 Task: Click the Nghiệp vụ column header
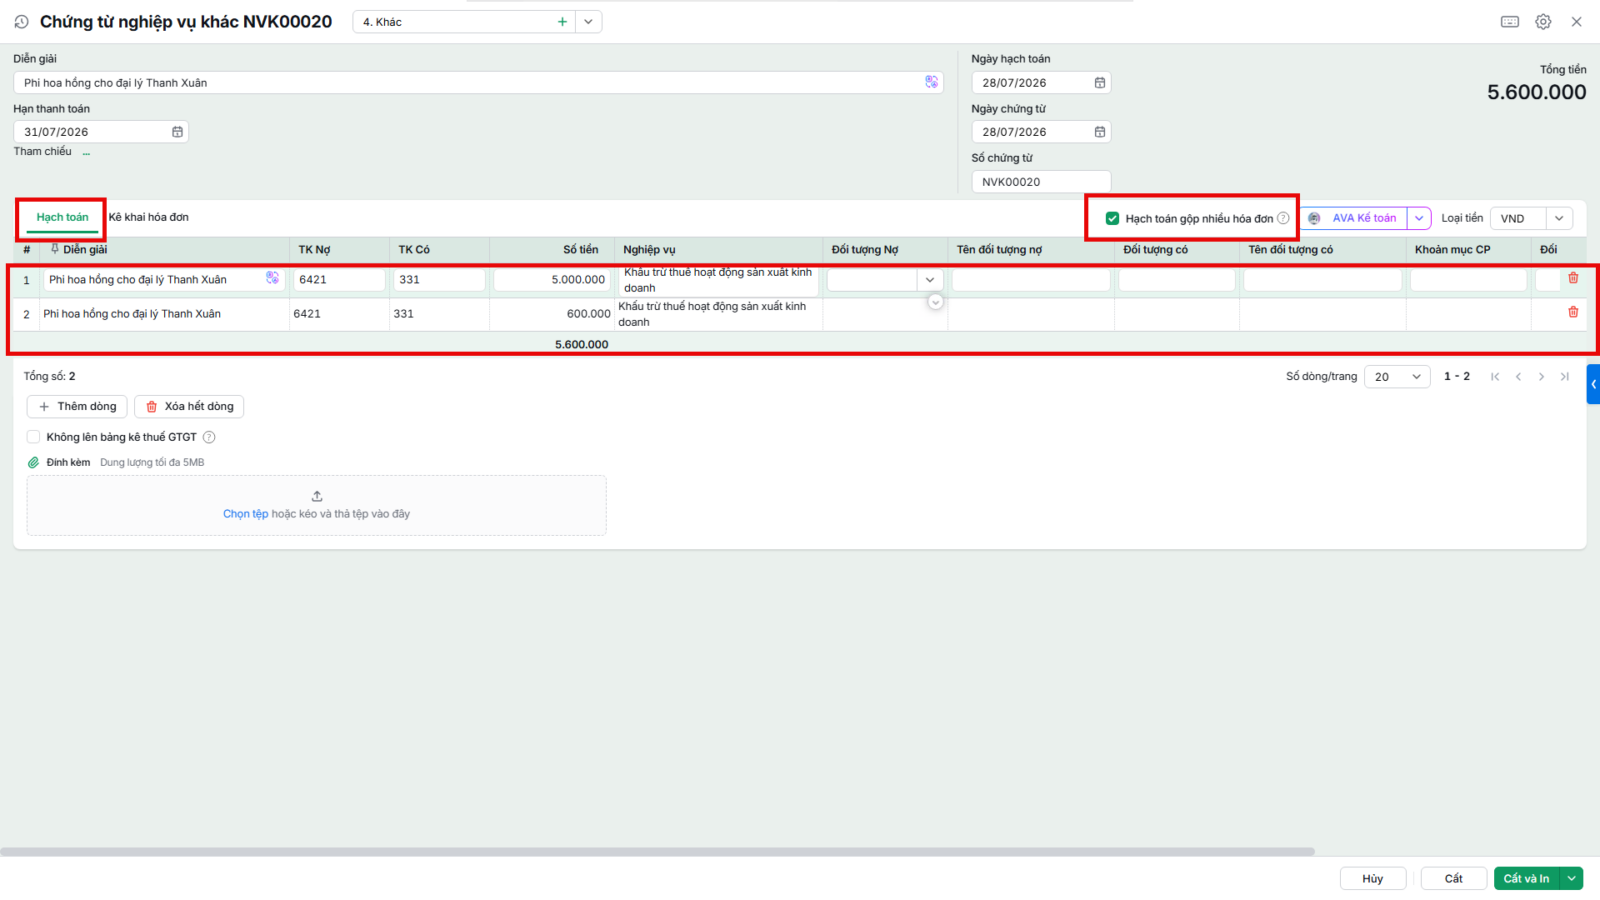(x=649, y=250)
